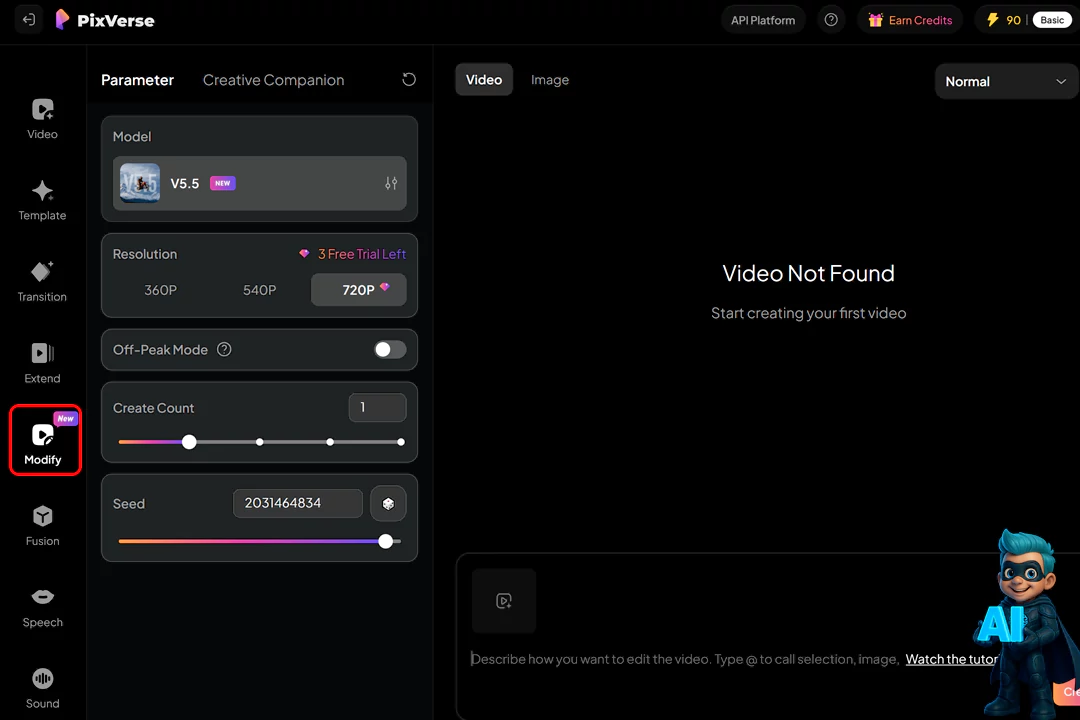Open the Basic plan credits menu
The height and width of the screenshot is (720, 1080).
click(1026, 20)
